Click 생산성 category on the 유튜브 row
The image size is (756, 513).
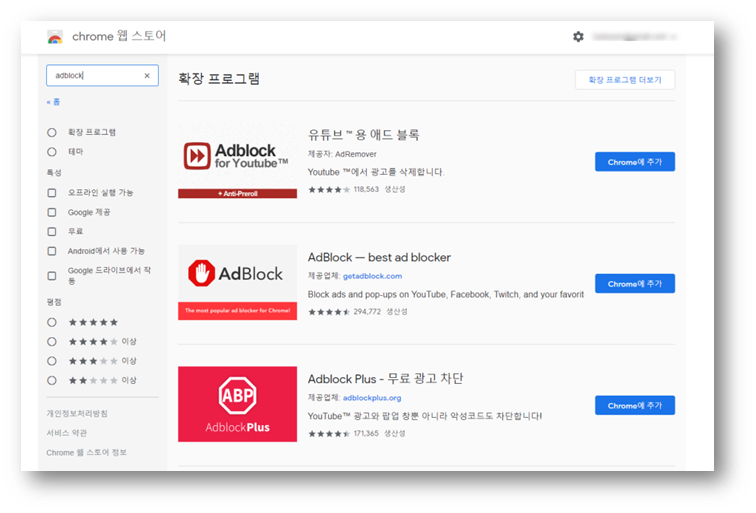pyautogui.click(x=394, y=189)
